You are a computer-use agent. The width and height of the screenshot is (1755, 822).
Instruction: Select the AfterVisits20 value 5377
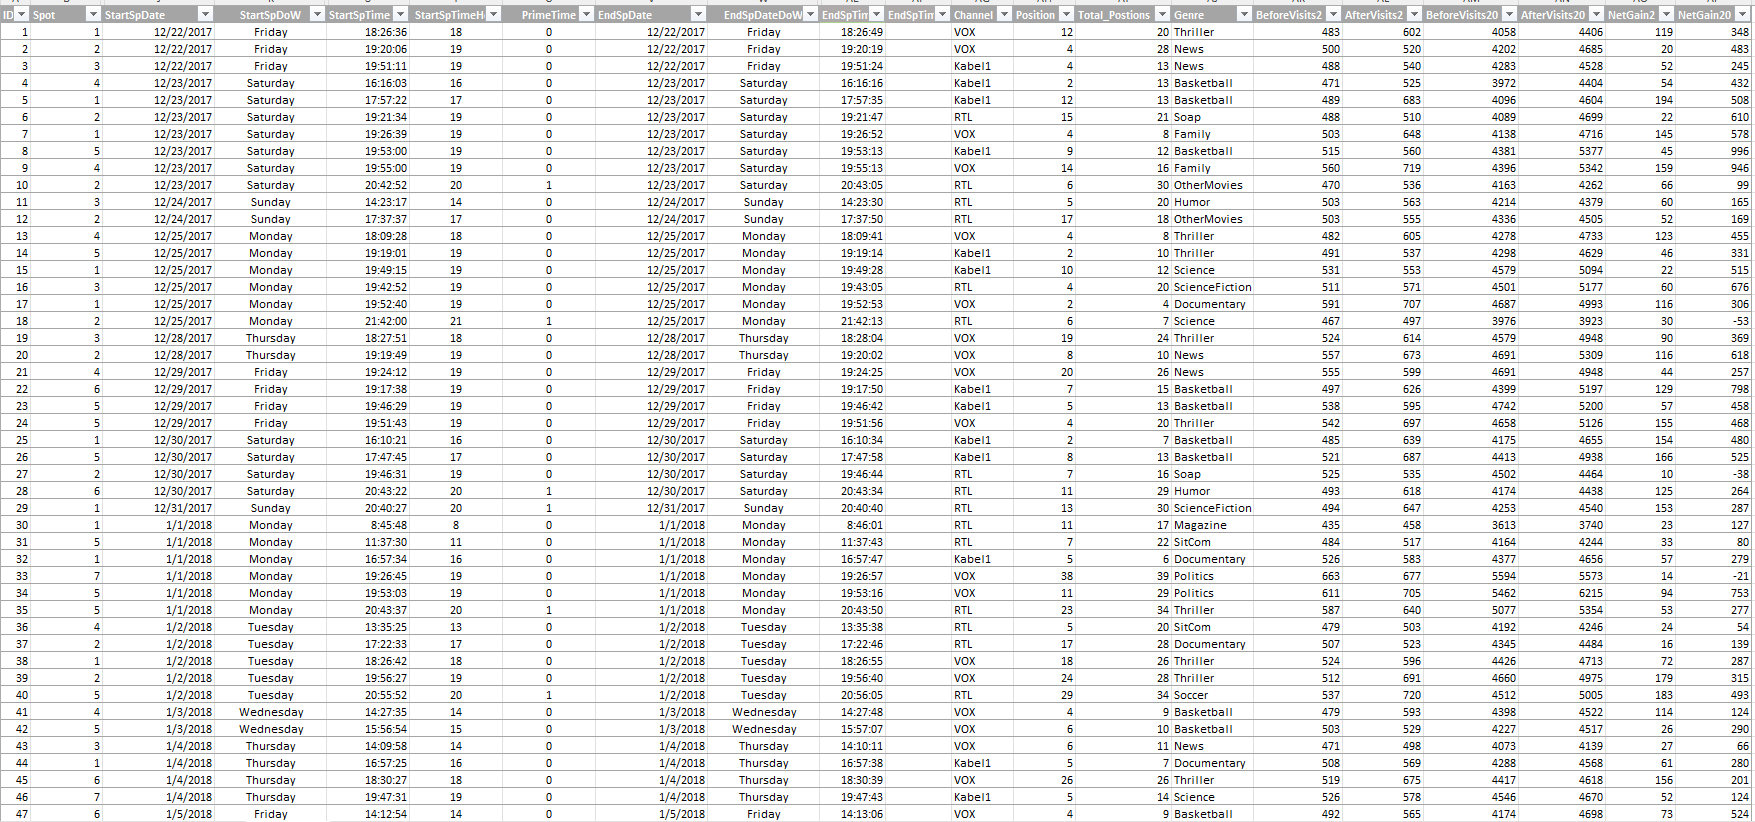[1561, 151]
